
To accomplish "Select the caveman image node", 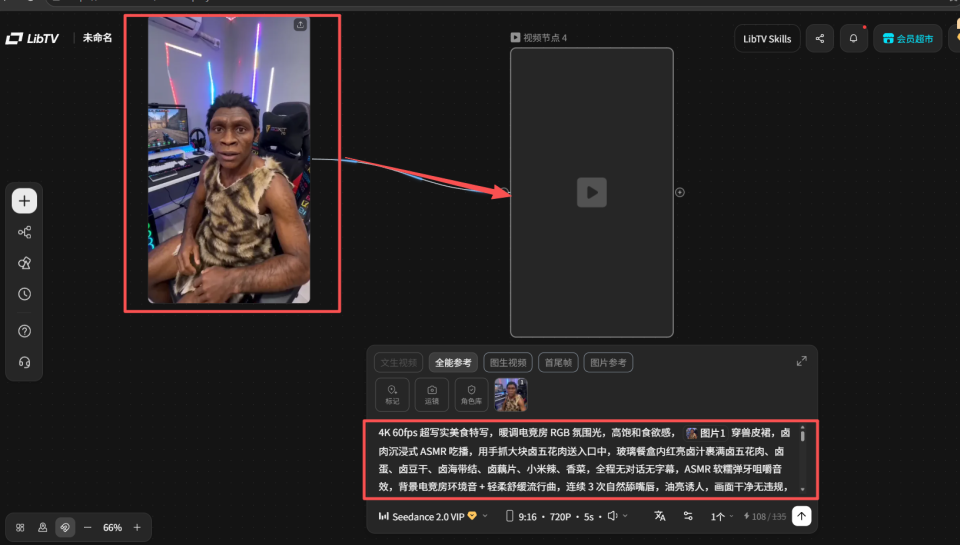I will (x=229, y=160).
